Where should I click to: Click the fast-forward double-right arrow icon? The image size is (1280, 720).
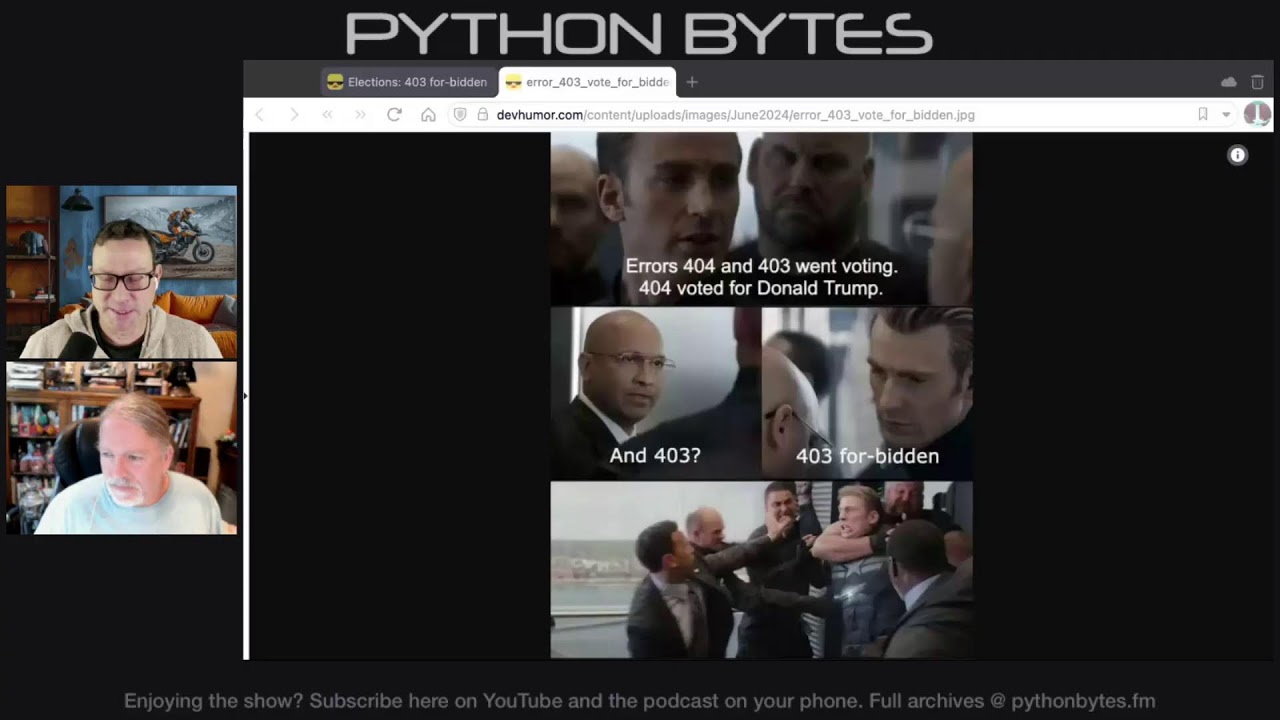point(361,115)
